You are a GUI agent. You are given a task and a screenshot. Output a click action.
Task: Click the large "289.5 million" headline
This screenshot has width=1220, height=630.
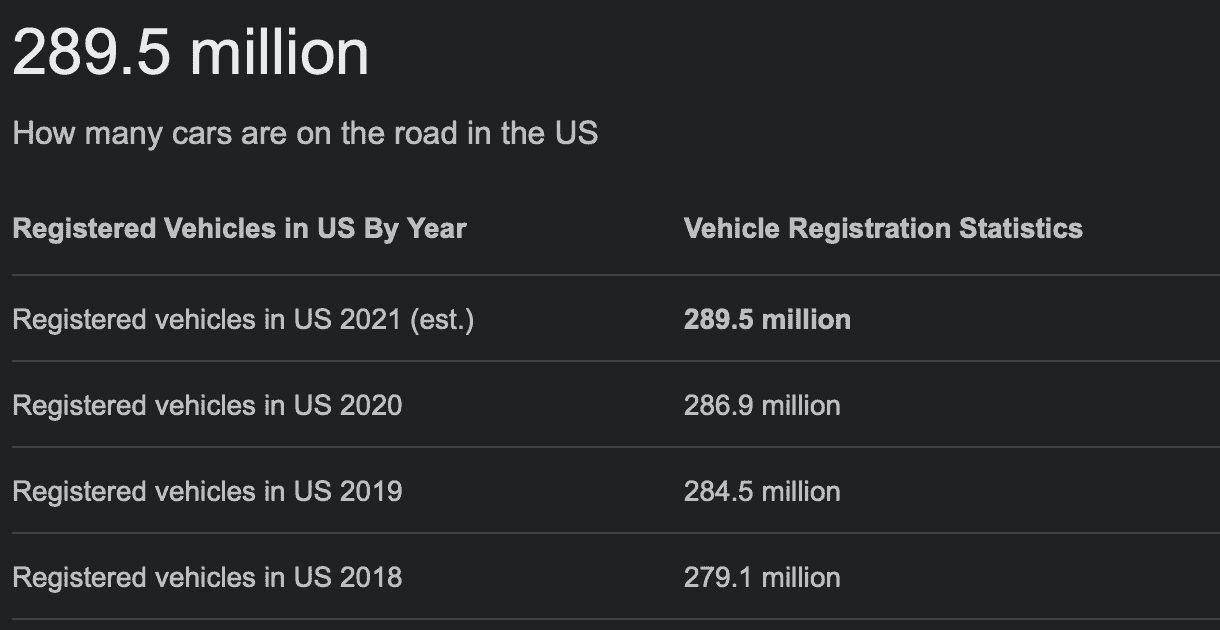(x=190, y=52)
